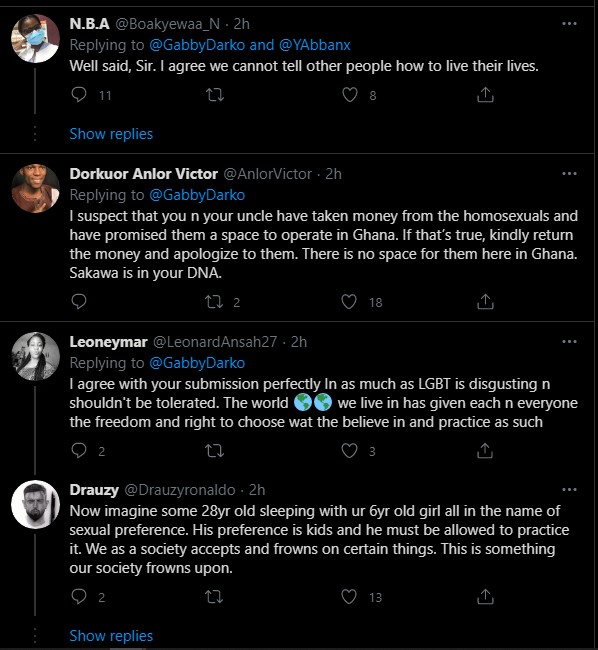Open more options on N.B.A's tweet
This screenshot has height=650, width=598.
pyautogui.click(x=569, y=24)
